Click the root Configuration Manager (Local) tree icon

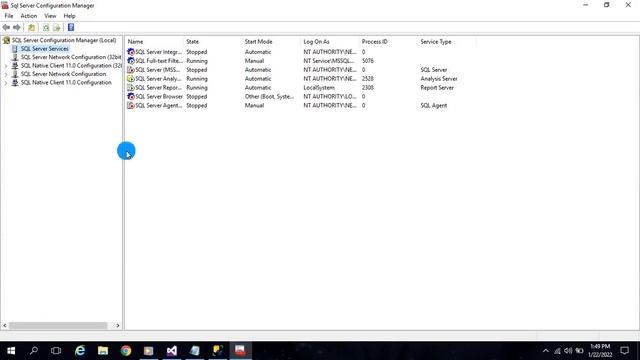pos(6,40)
